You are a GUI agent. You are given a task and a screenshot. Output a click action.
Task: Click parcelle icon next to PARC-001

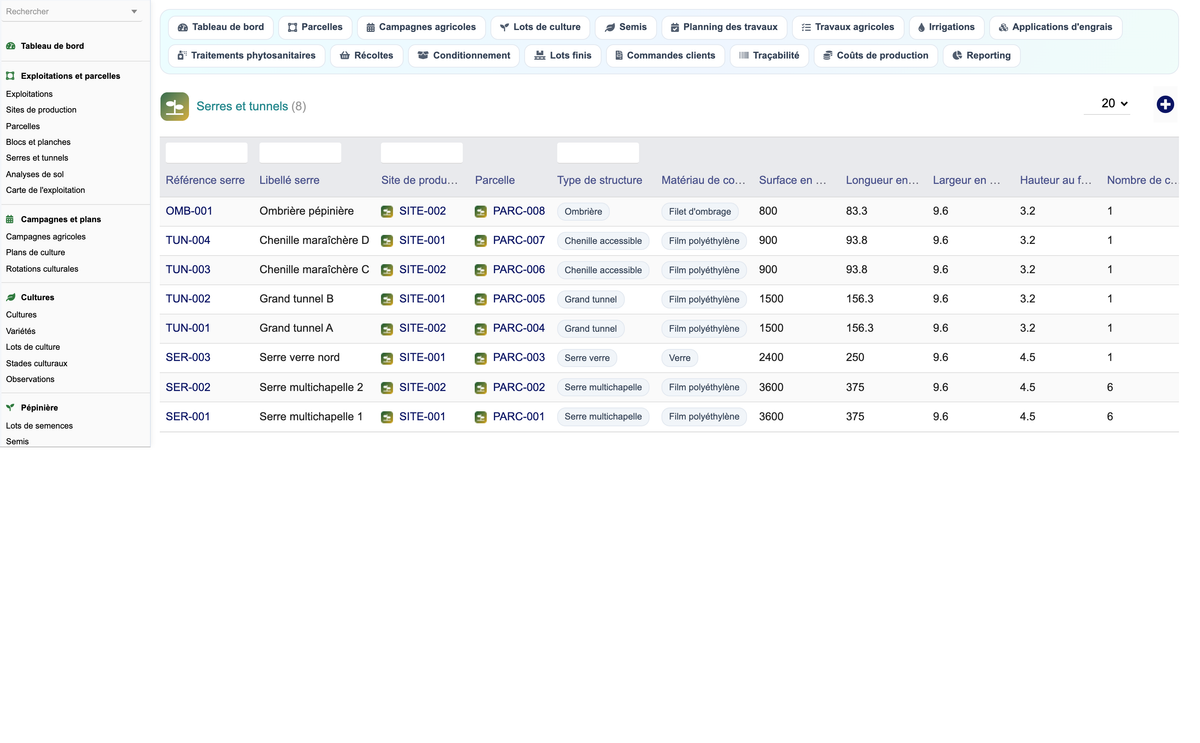[481, 417]
